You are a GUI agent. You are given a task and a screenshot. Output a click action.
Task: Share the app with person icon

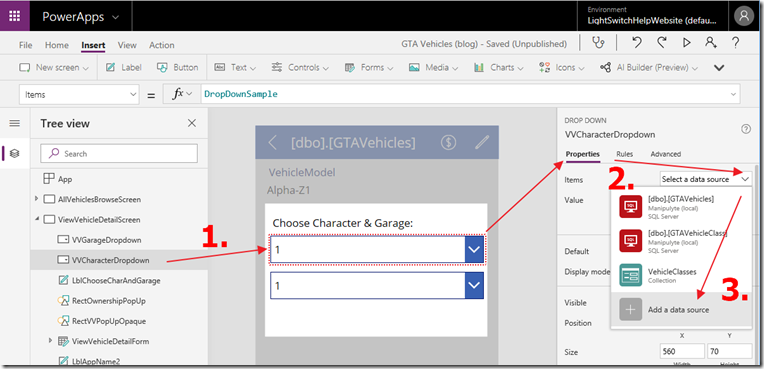tap(711, 43)
